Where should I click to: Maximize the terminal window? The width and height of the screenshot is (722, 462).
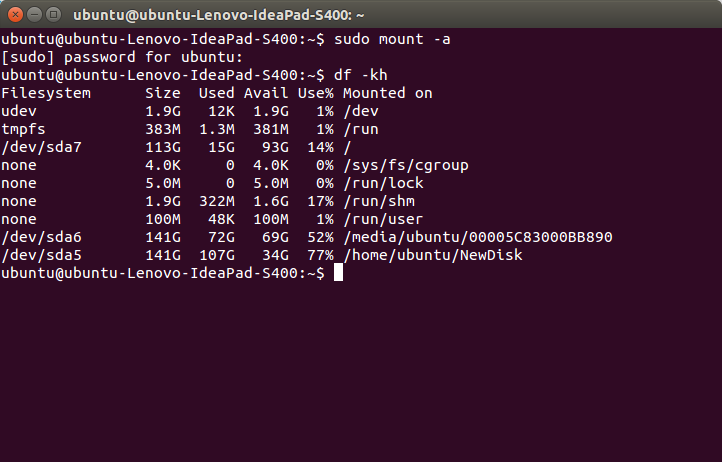tap(53, 14)
